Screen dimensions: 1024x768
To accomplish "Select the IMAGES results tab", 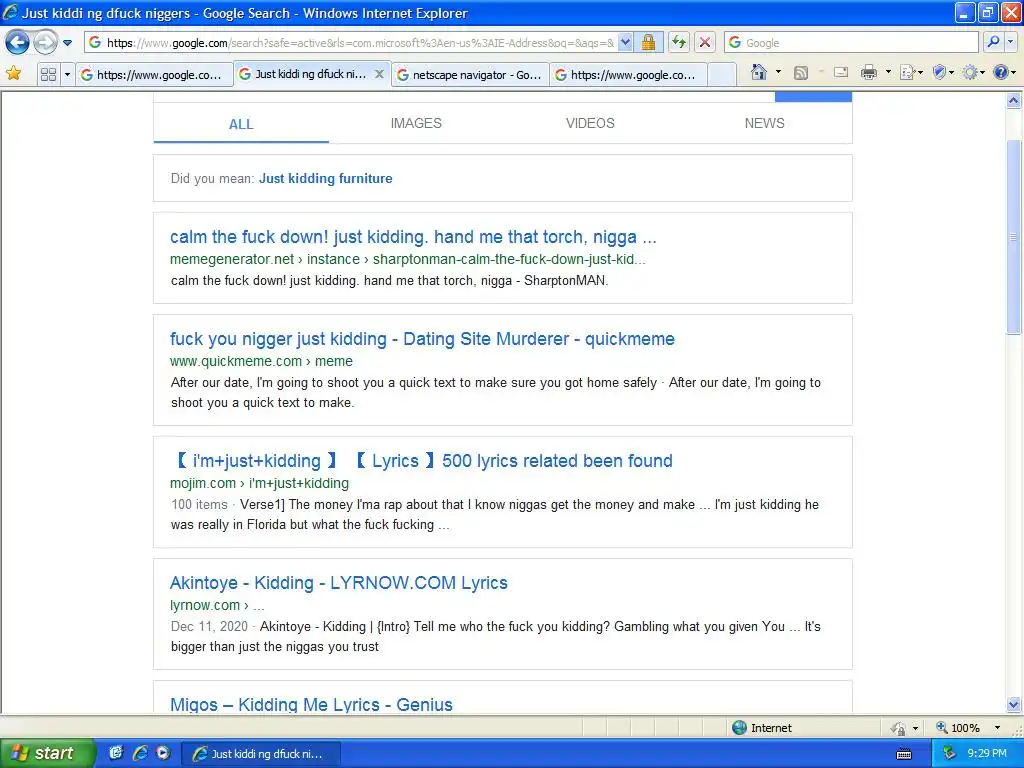I will 416,123.
